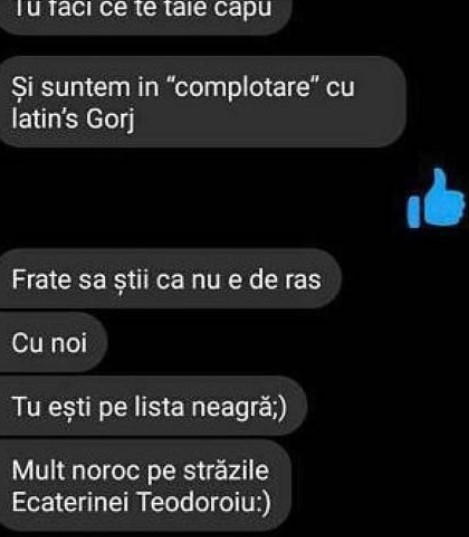Click the word 'Gorj' in the message

(x=110, y=120)
